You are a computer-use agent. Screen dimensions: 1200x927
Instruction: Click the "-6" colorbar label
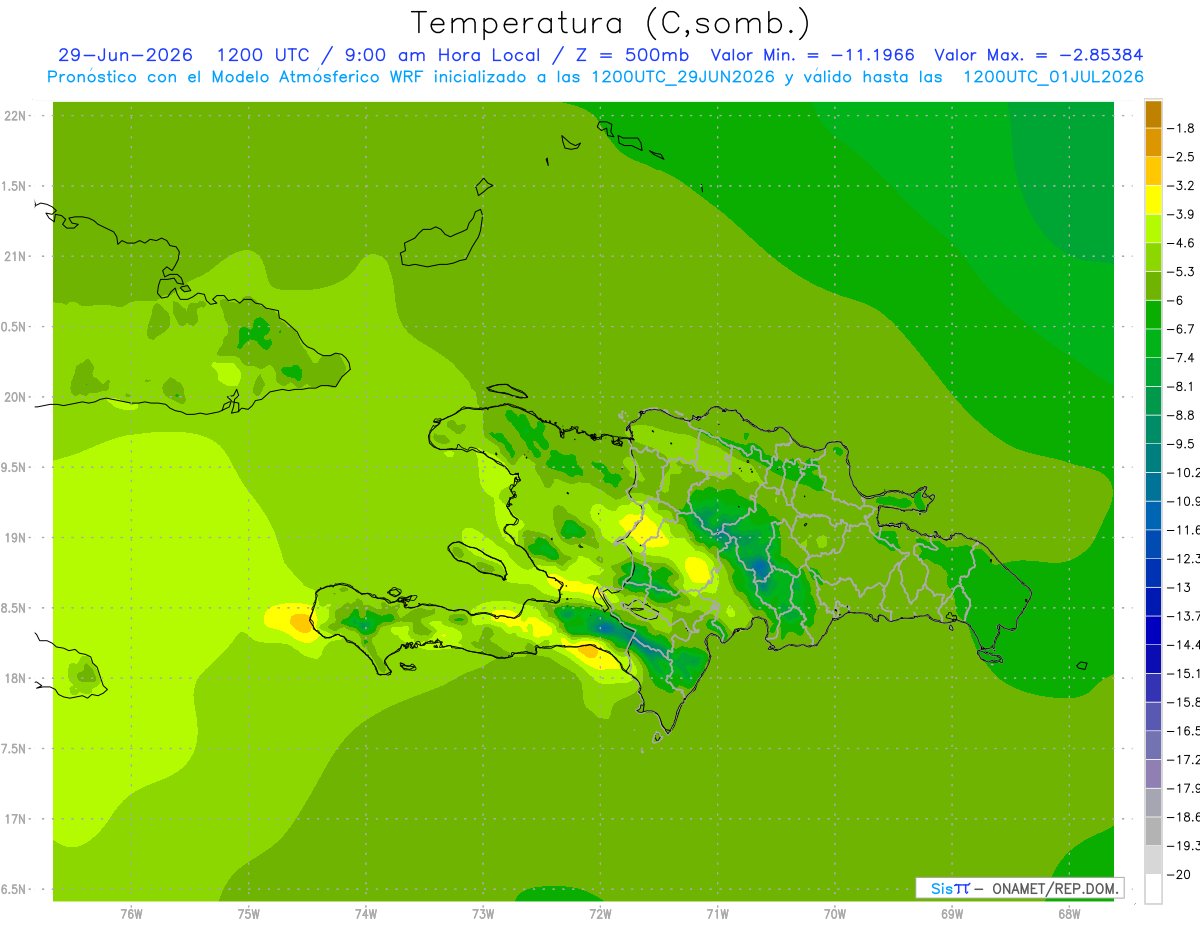[1176, 300]
